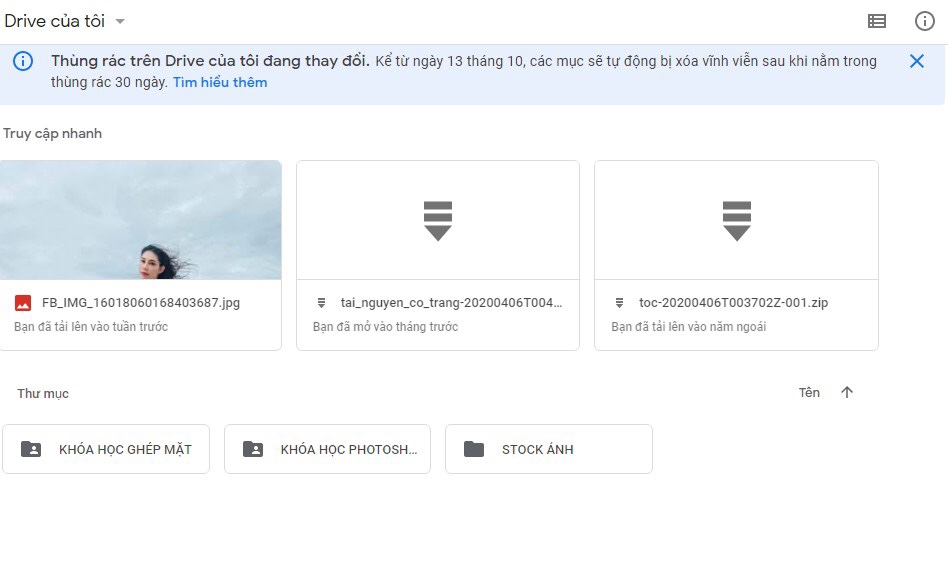Open FB_IMG_16018060168403687.jpg photo thumbnail
This screenshot has height=561, width=948.
[x=141, y=219]
